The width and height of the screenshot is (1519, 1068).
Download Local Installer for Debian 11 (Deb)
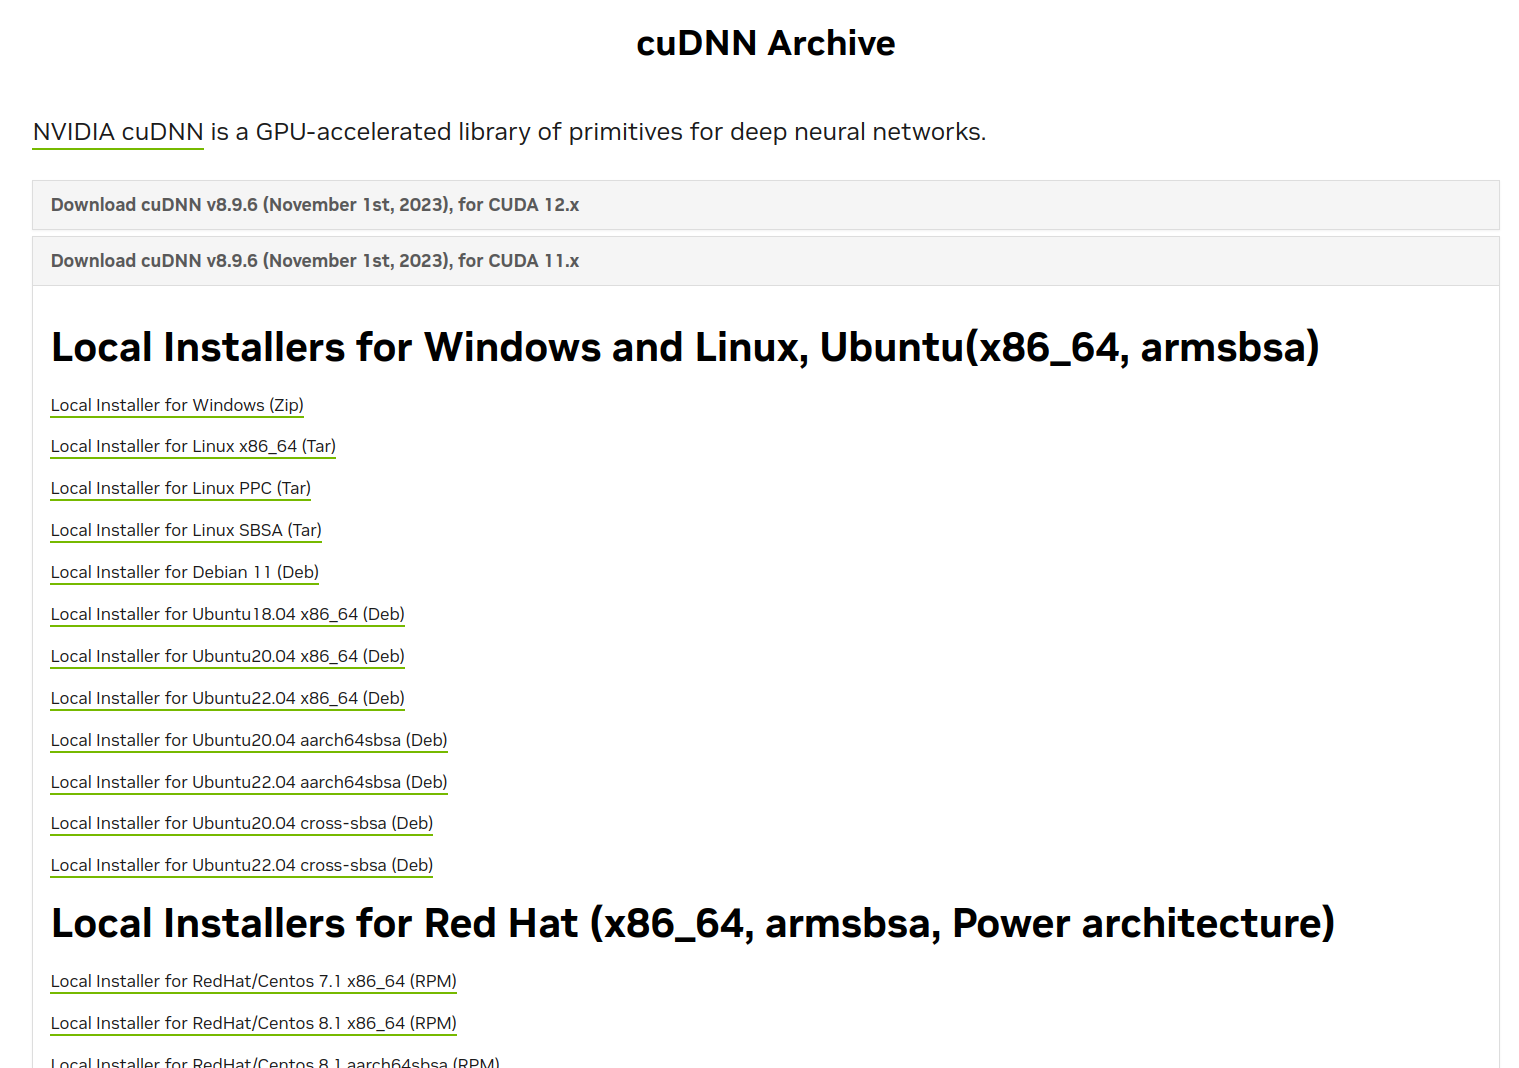pos(185,572)
